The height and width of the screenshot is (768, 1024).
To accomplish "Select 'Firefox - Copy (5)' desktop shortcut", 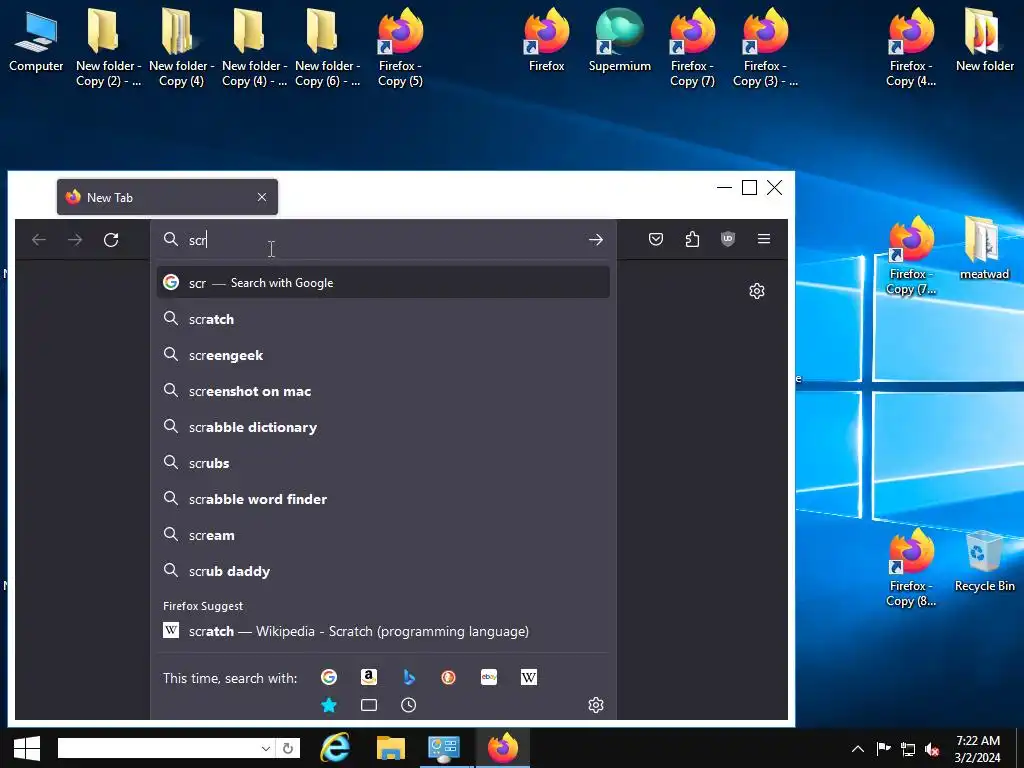I will (400, 48).
